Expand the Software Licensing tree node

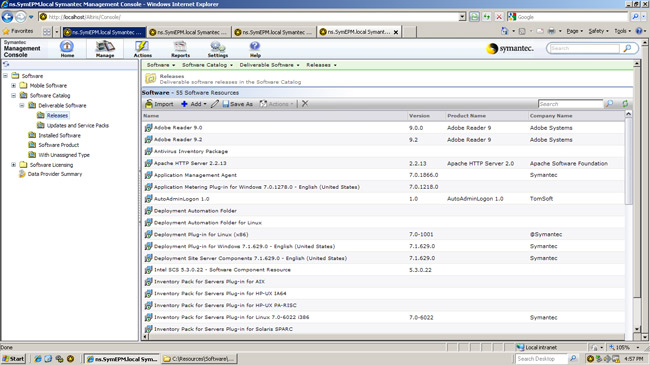[14, 165]
